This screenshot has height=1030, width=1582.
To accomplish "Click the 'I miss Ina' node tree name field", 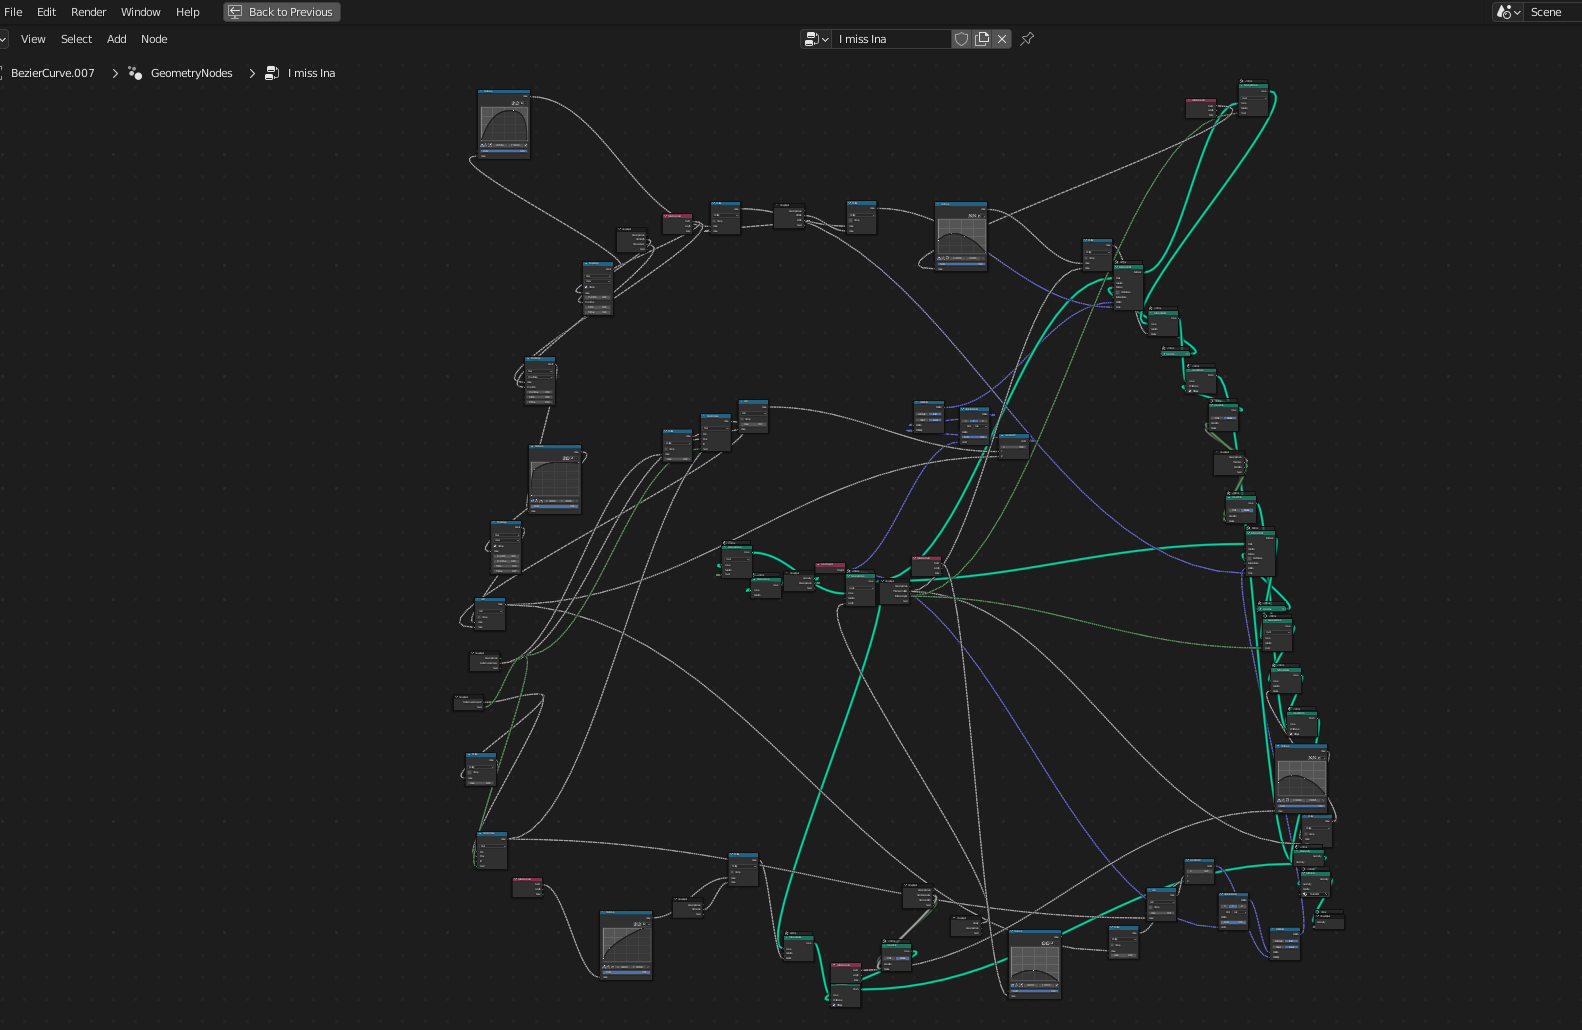I will [x=890, y=39].
